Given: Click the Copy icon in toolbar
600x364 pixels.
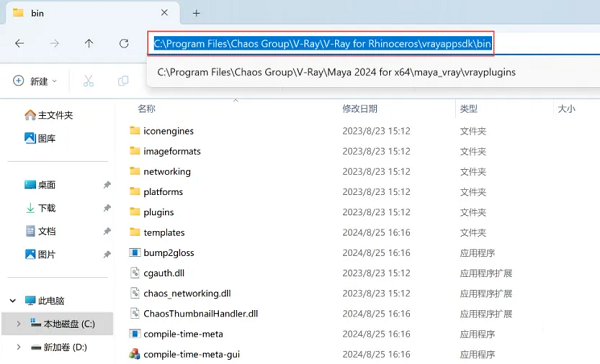Looking at the screenshot, I should [123, 81].
